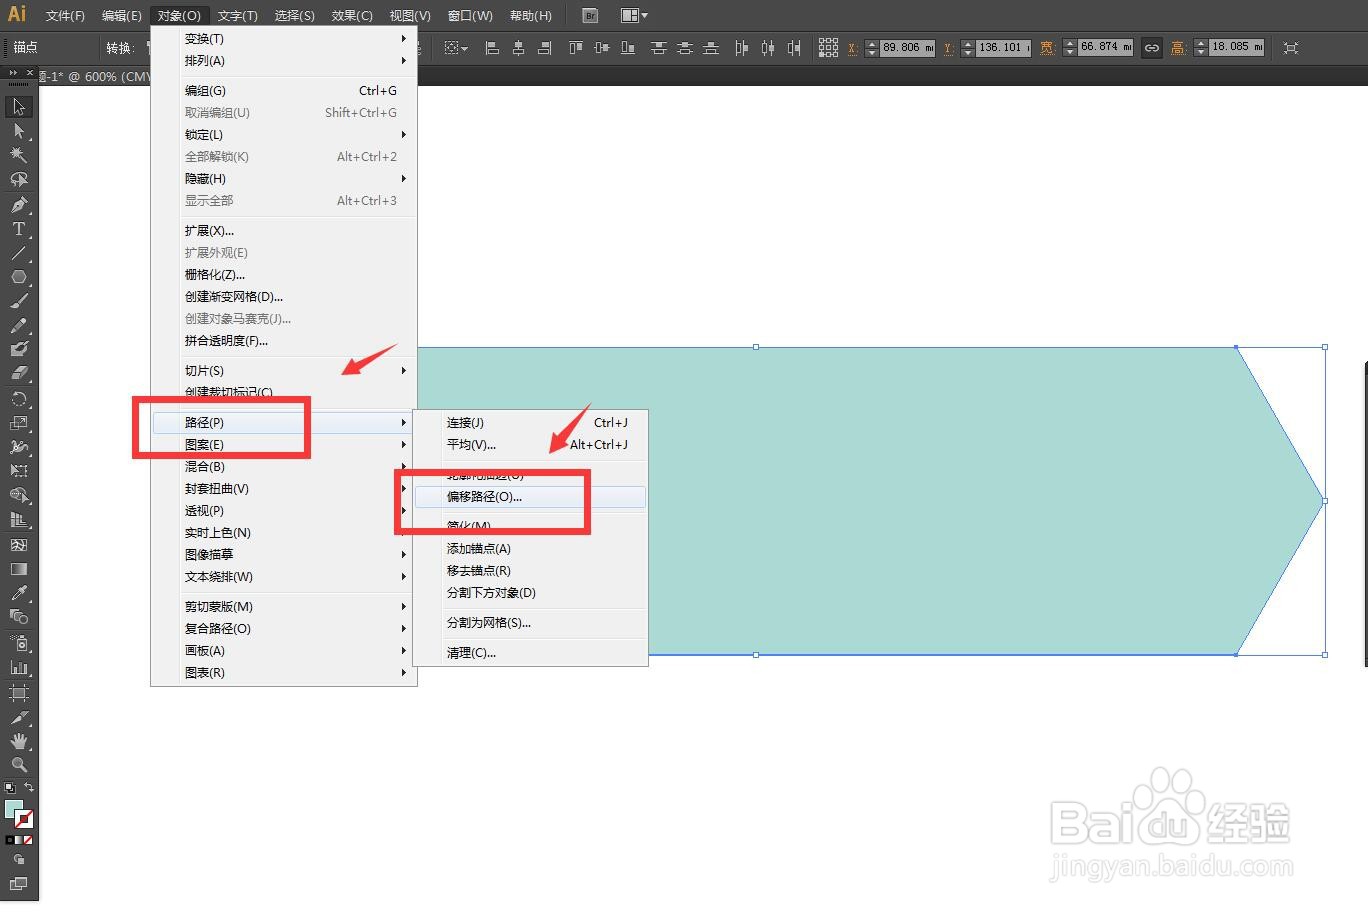Select the Eyedropper tool
Screen dimensions: 1368x913
(x=18, y=593)
